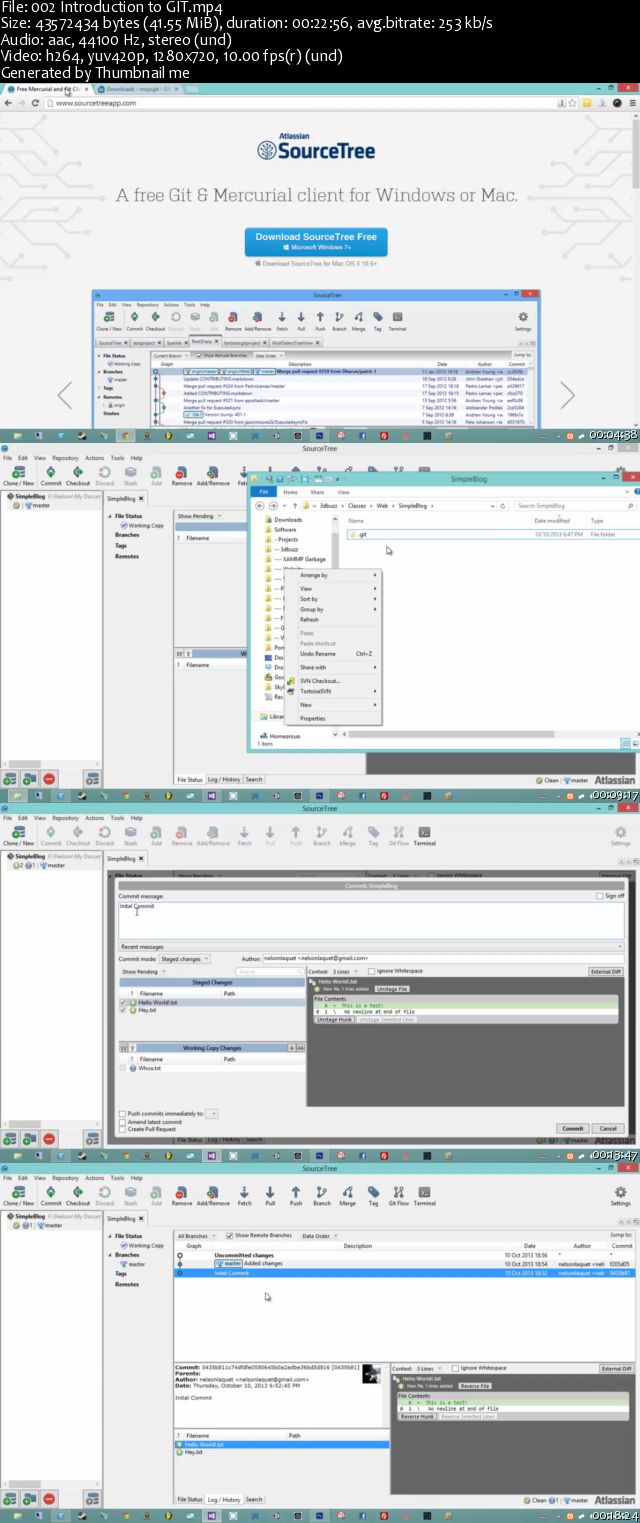Switch to the Downloads msysgit browser tab
The width and height of the screenshot is (640, 1523).
(136, 88)
